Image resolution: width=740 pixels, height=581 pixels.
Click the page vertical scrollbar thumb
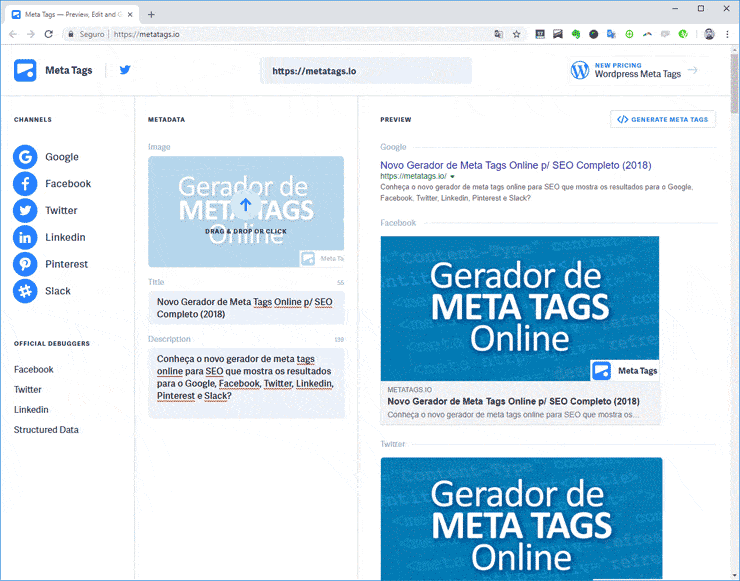(x=734, y=84)
